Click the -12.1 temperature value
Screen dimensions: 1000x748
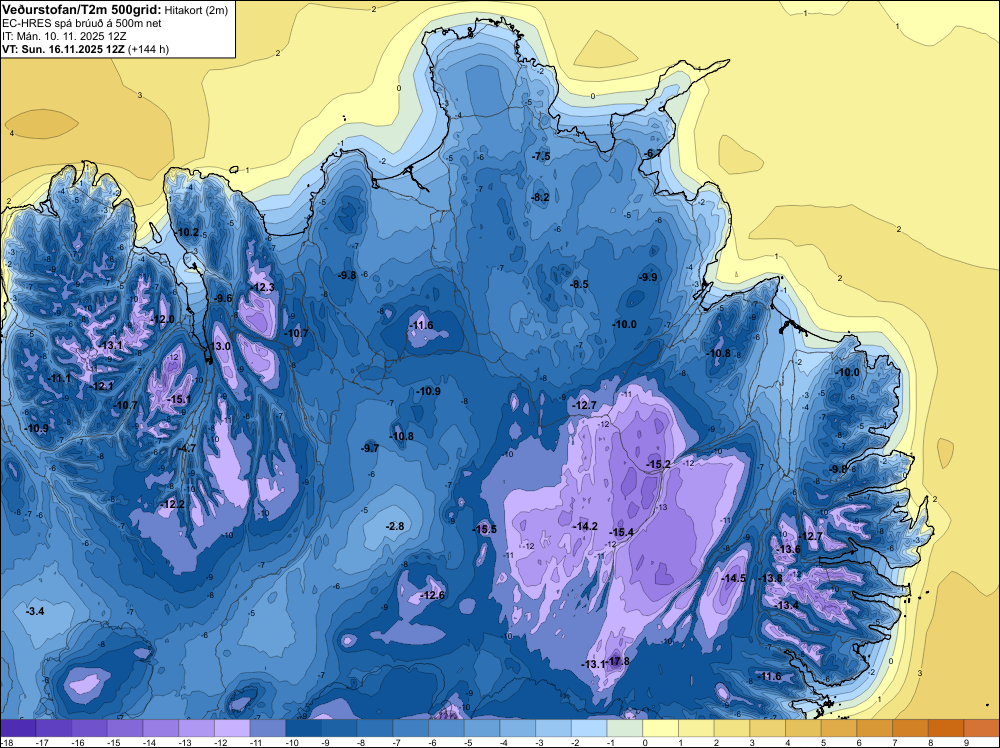(x=101, y=386)
